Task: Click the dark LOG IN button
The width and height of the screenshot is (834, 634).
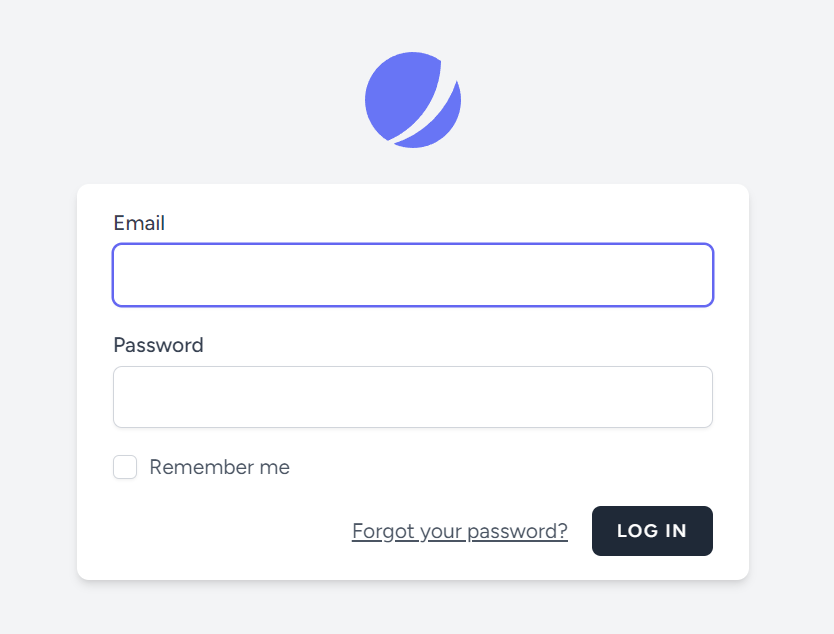Action: coord(652,531)
